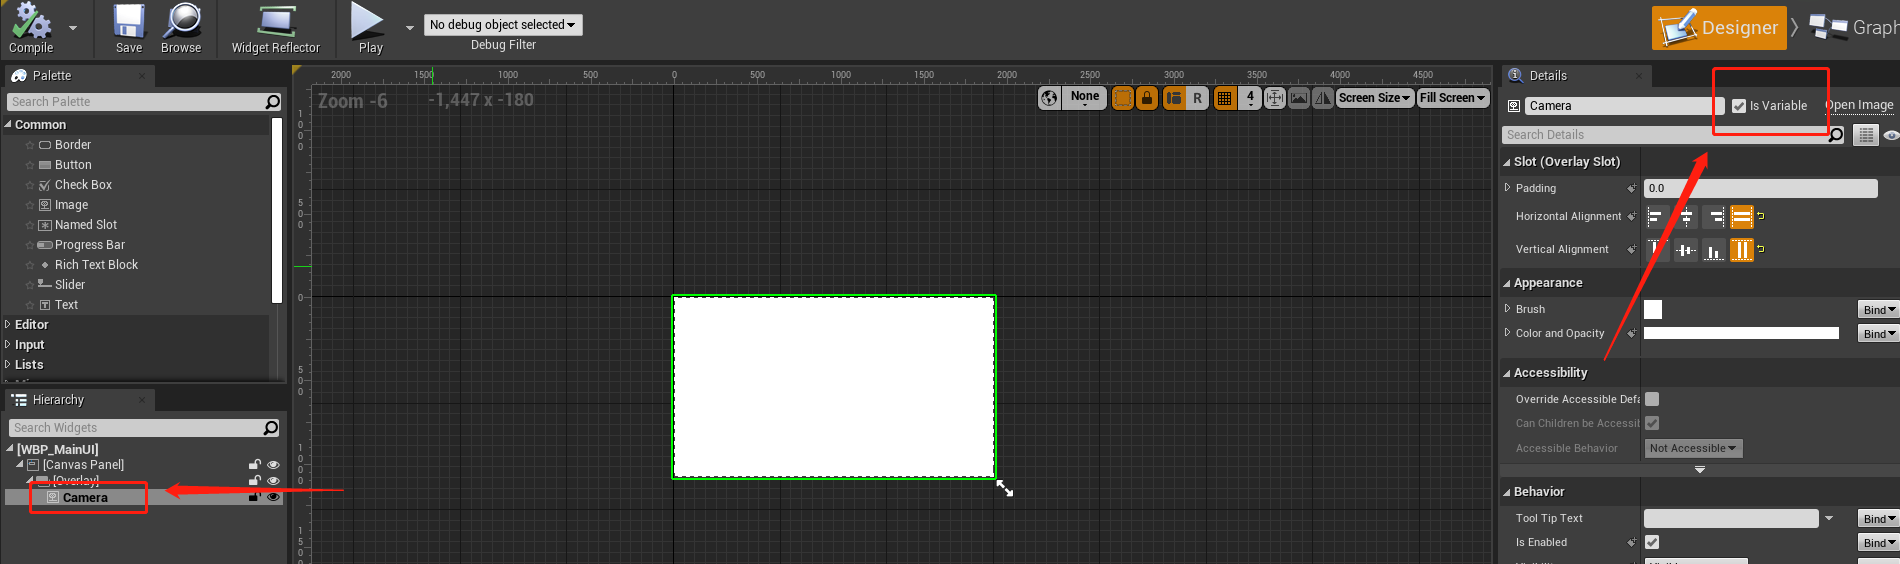Toggle the Is Variable checkbox
The image size is (1900, 564).
pos(1739,106)
